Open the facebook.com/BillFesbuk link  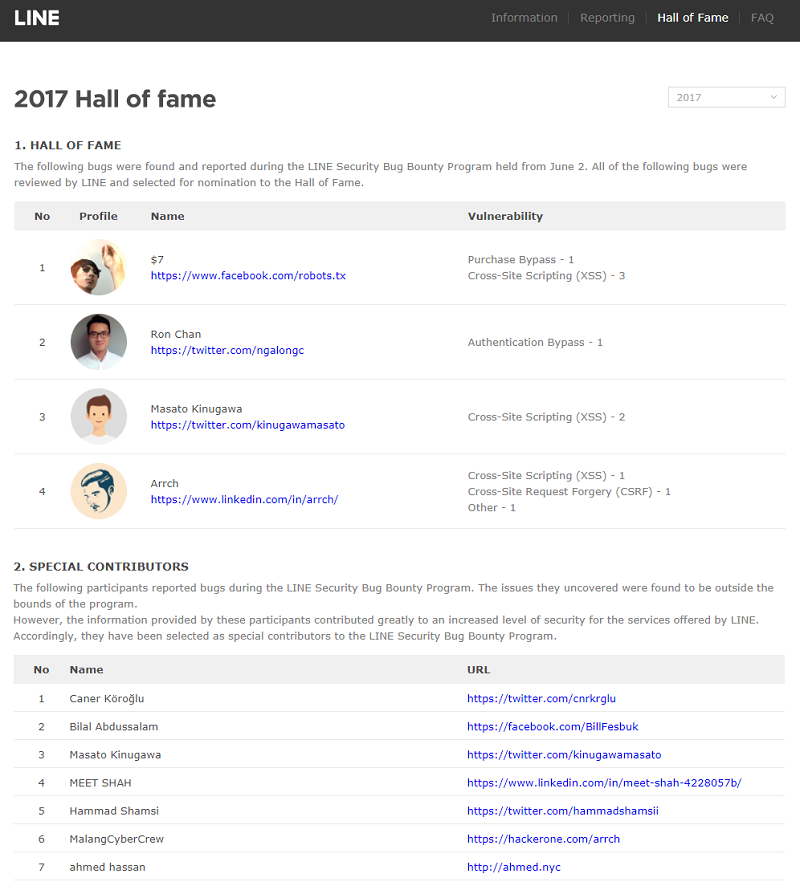[551, 726]
